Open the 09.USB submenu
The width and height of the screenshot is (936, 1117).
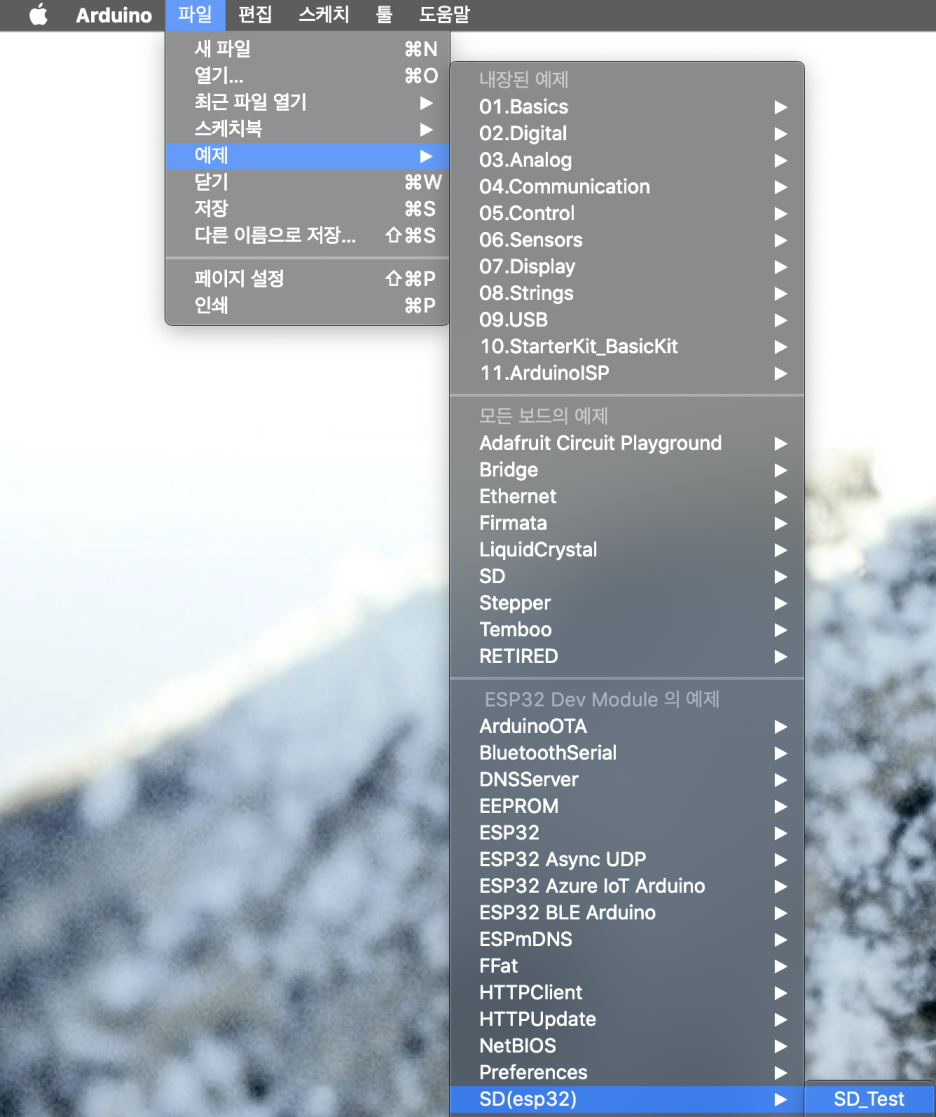pyautogui.click(x=627, y=320)
